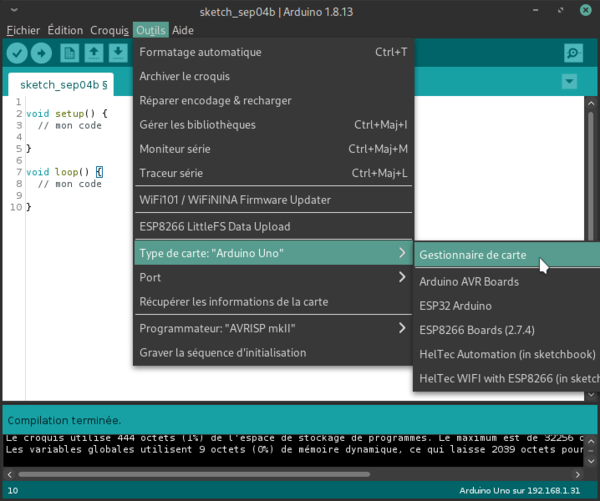Click "// mon code" comment on line 3
Viewport: 600px width, 501px height.
click(x=70, y=125)
